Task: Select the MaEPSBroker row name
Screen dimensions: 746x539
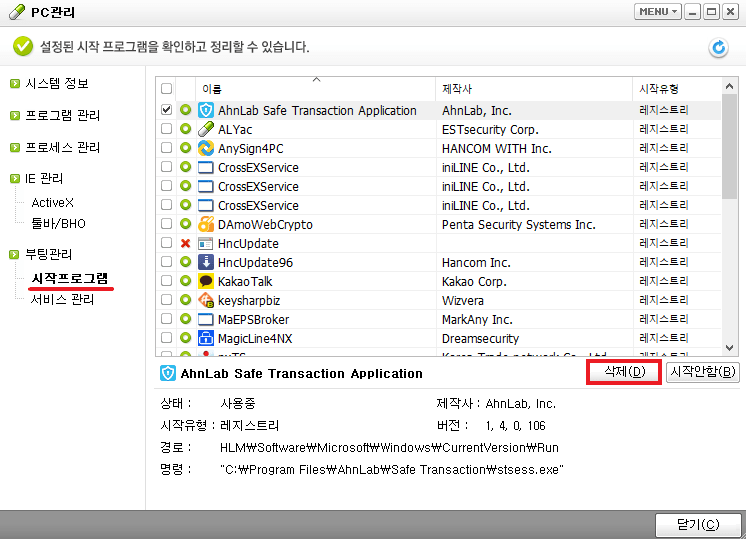Action: (254, 320)
